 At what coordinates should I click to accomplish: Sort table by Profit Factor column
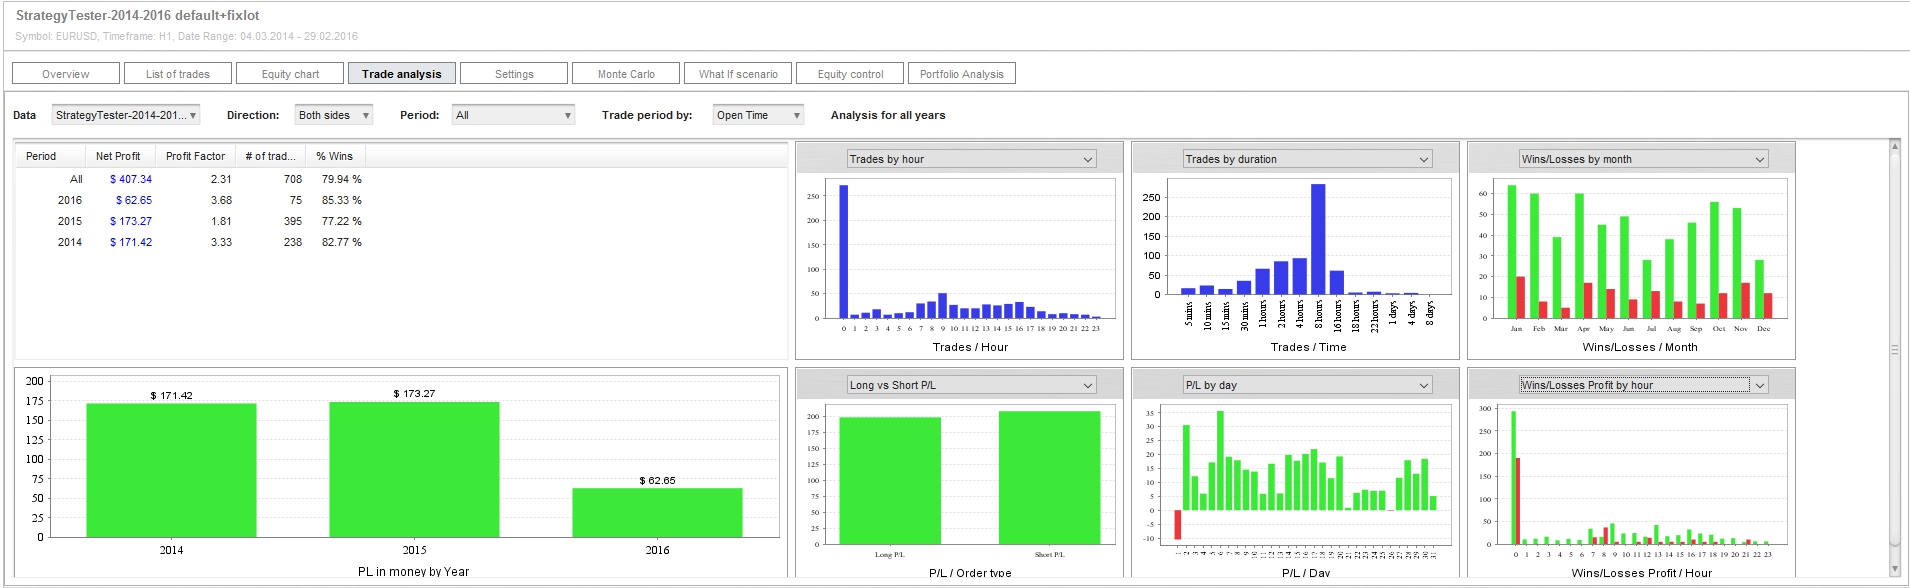[x=195, y=156]
